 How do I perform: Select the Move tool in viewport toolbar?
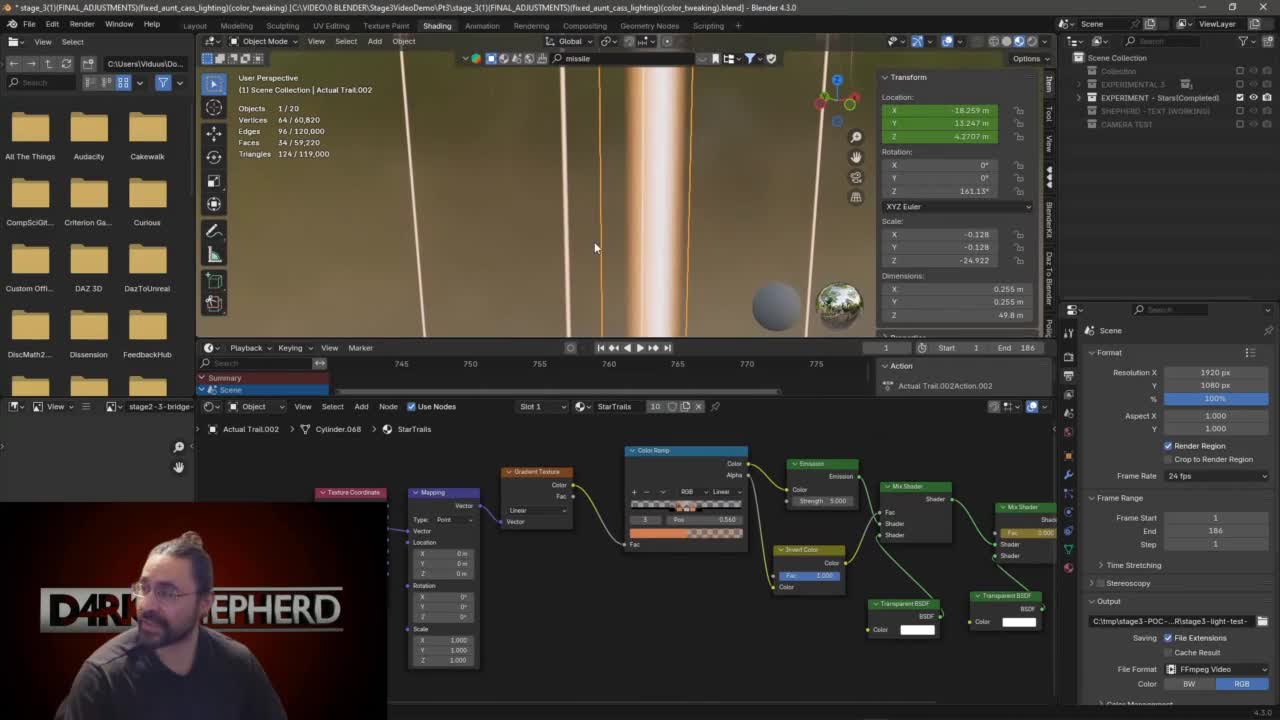point(214,132)
